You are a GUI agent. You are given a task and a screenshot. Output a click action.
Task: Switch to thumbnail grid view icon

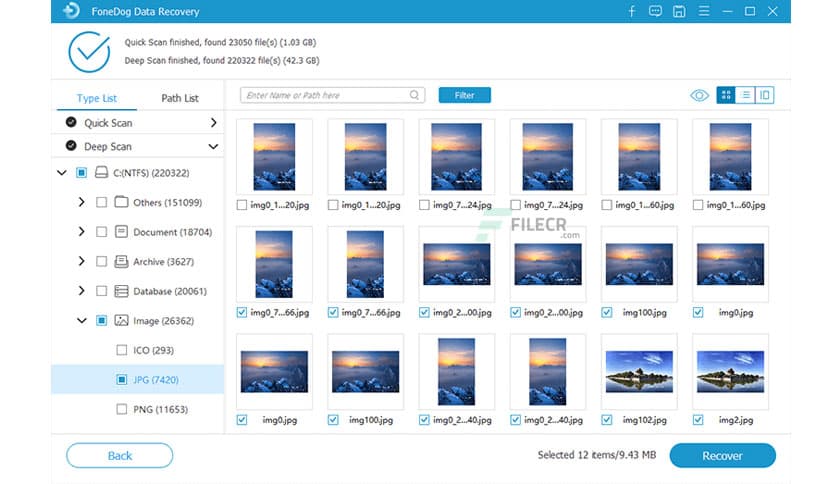(726, 95)
